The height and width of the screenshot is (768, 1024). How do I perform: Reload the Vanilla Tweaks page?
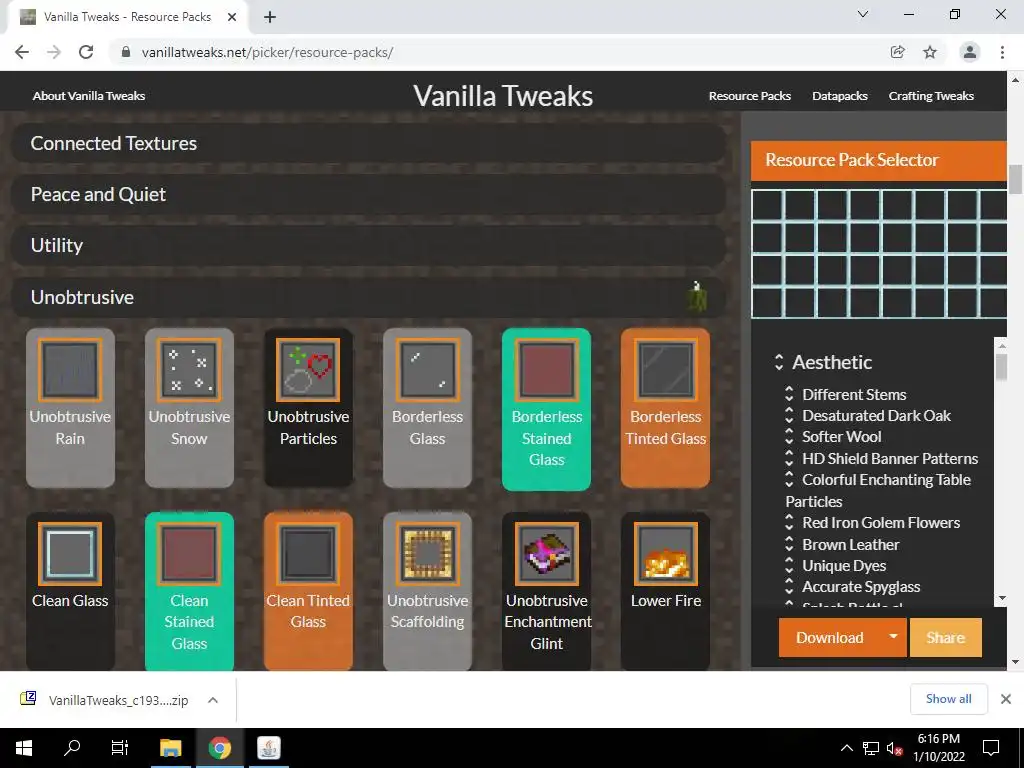86,52
